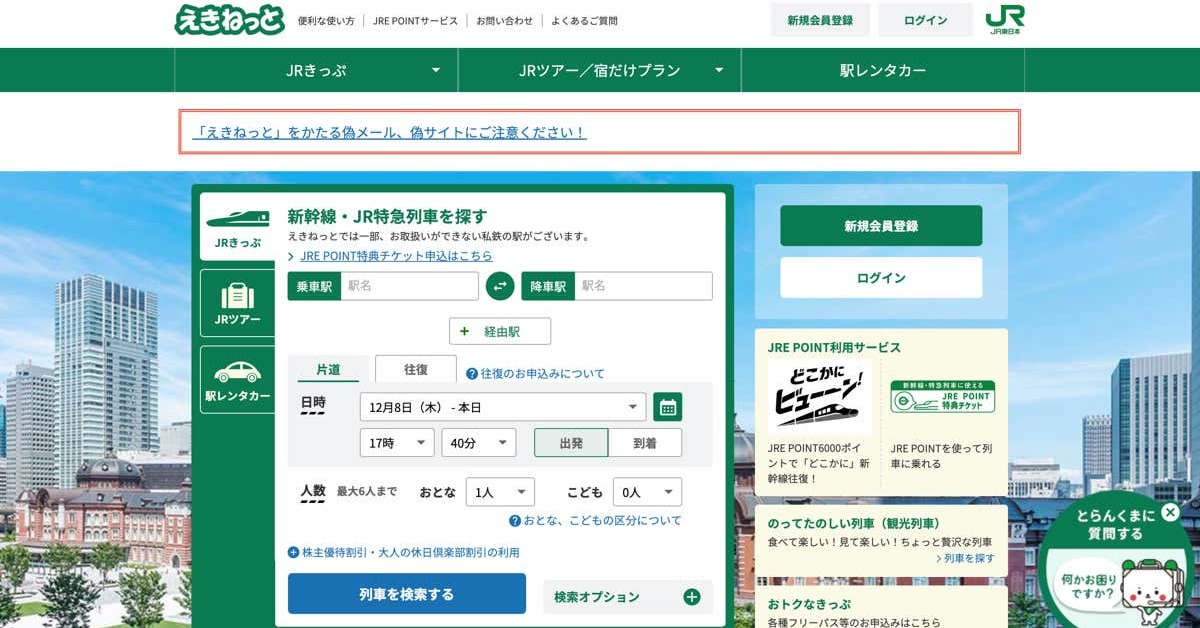Open the minute dropdown showing 40分
1200x628 pixels.
pyautogui.click(x=479, y=443)
